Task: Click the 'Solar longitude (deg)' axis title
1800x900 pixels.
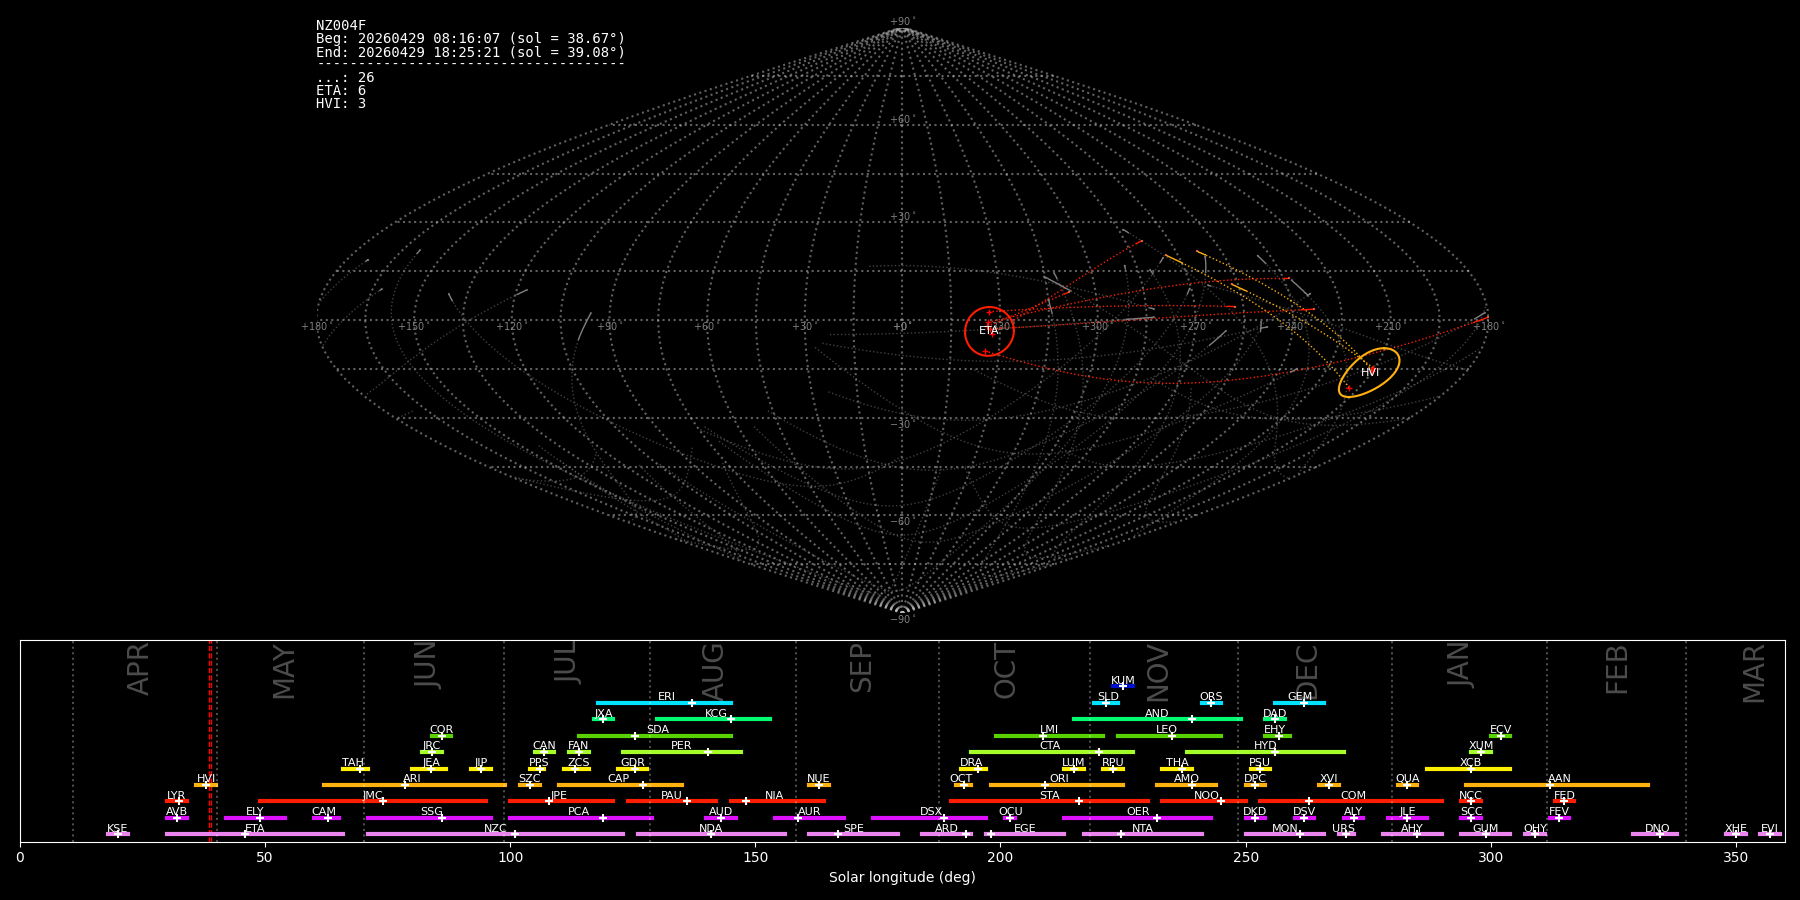Action: pyautogui.click(x=902, y=877)
